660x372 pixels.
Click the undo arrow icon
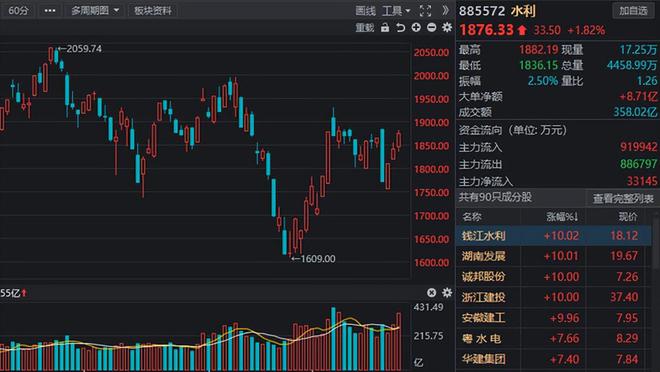pyautogui.click(x=400, y=28)
